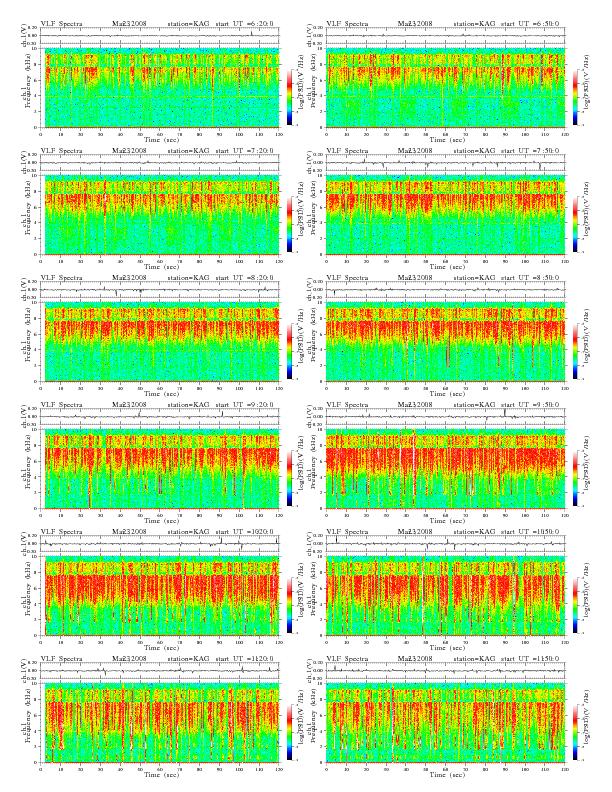Click the PSD color bar of the 10:50:0 plot

576,605
